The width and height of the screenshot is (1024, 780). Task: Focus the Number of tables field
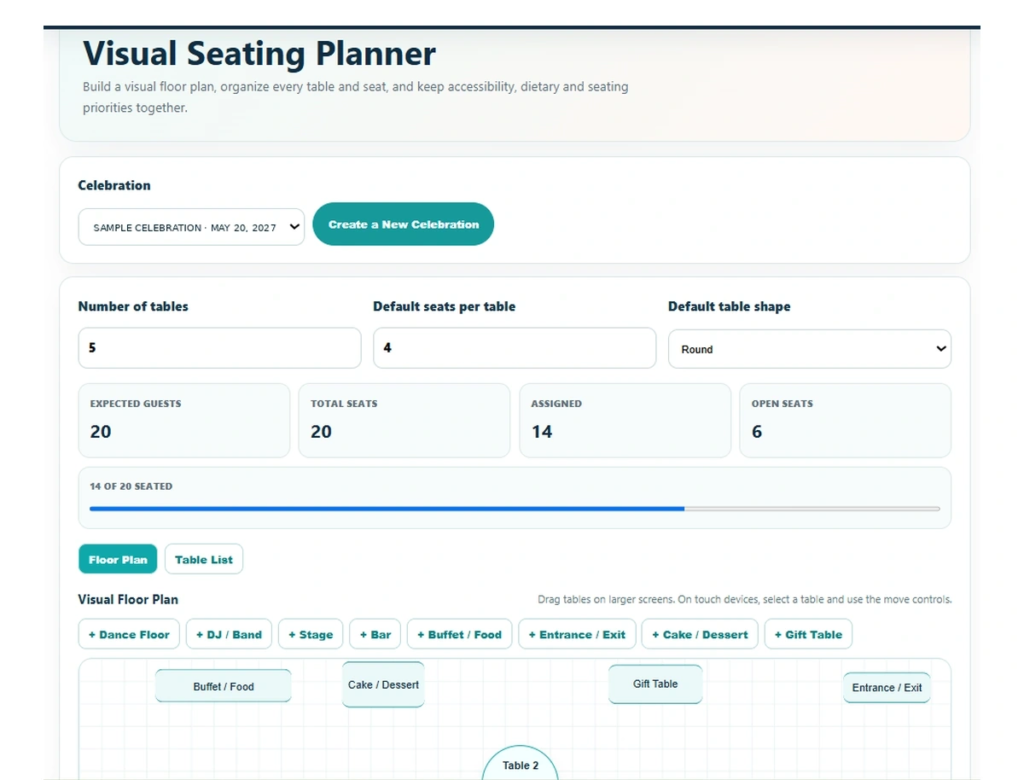tap(219, 348)
